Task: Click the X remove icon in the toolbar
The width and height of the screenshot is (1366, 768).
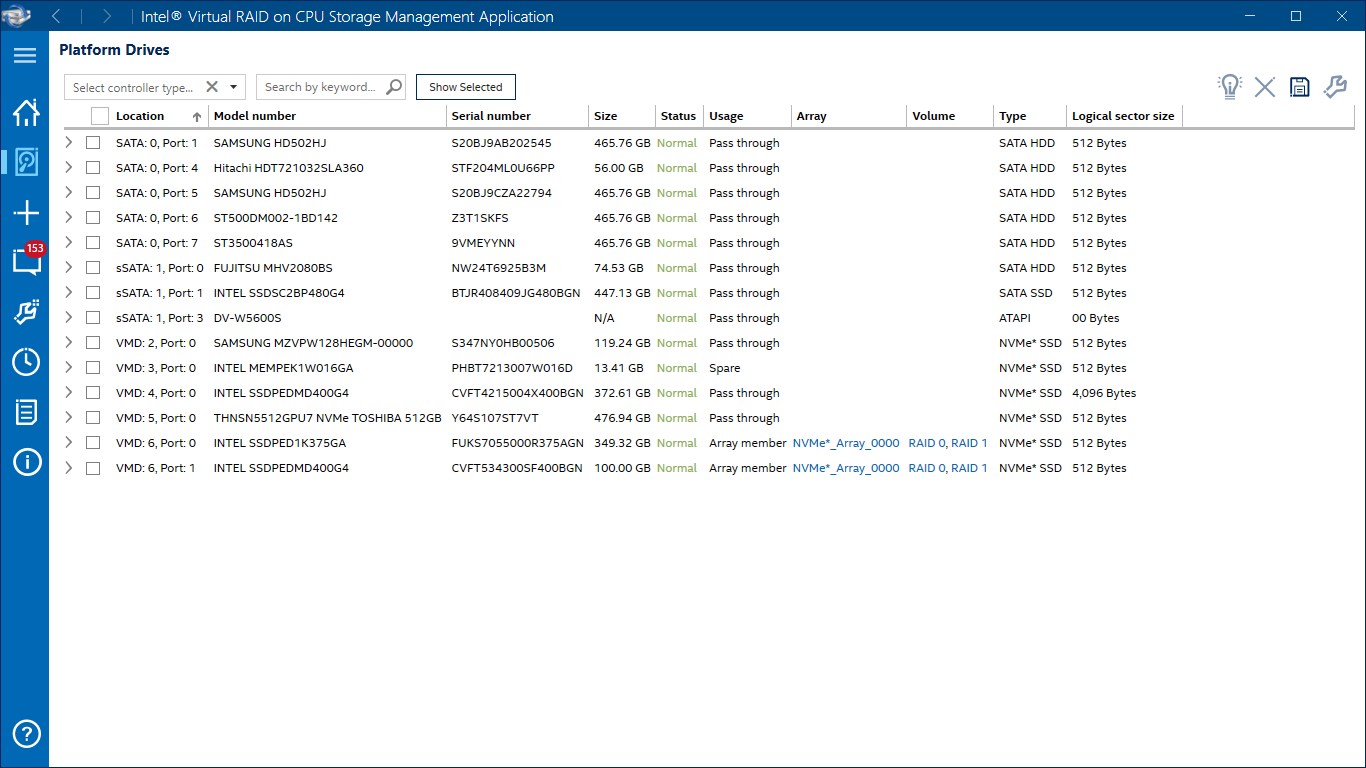Action: point(1265,87)
